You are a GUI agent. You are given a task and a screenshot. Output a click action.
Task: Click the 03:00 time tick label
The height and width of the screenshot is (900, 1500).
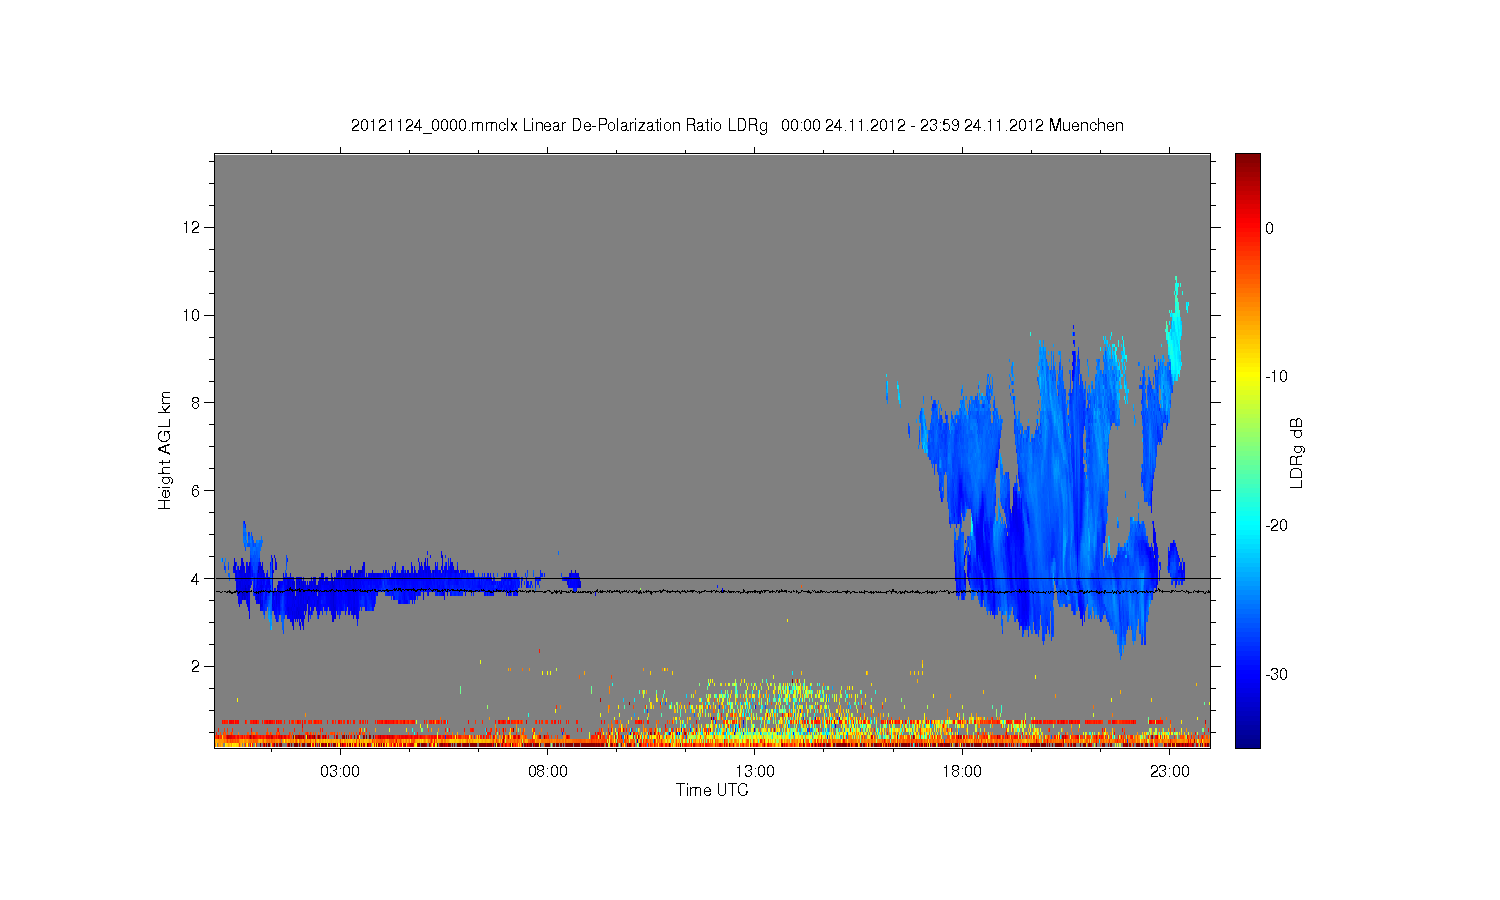[340, 772]
